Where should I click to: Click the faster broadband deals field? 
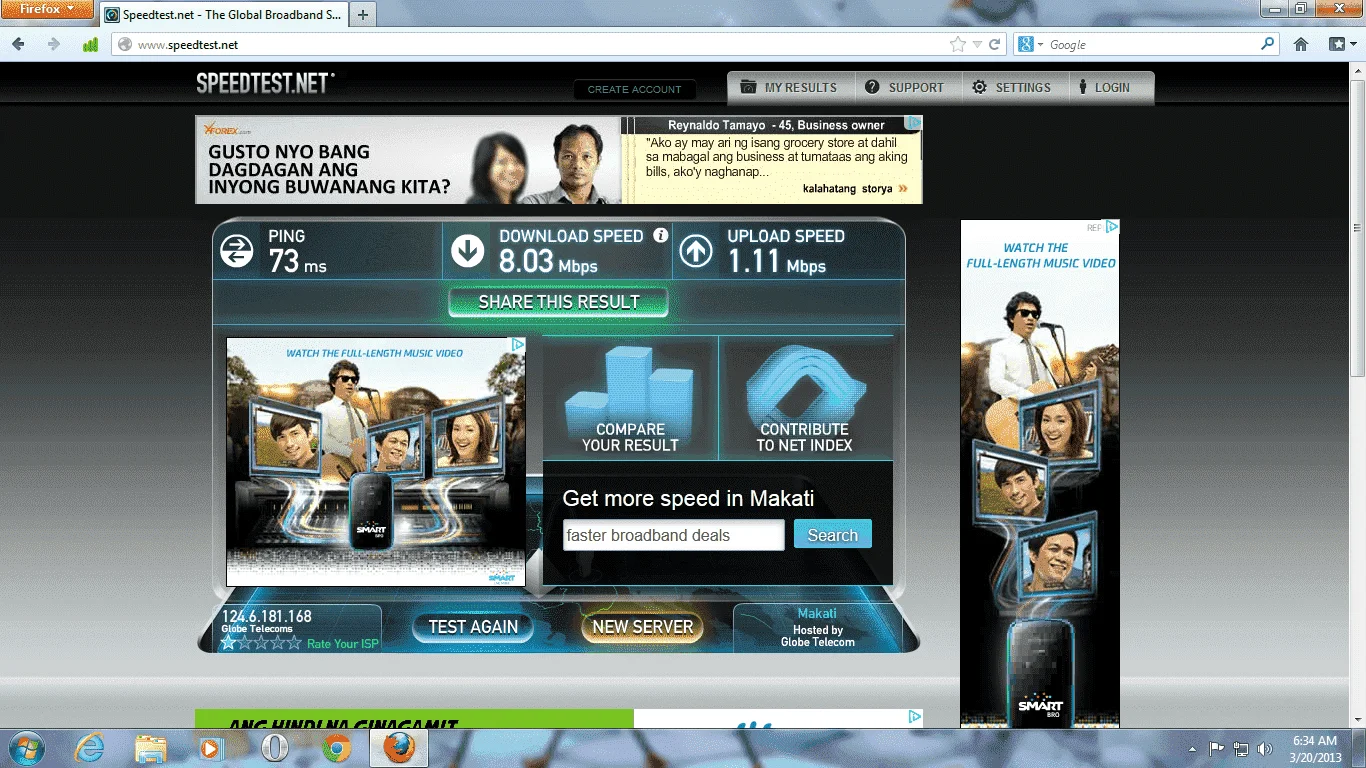click(673, 535)
